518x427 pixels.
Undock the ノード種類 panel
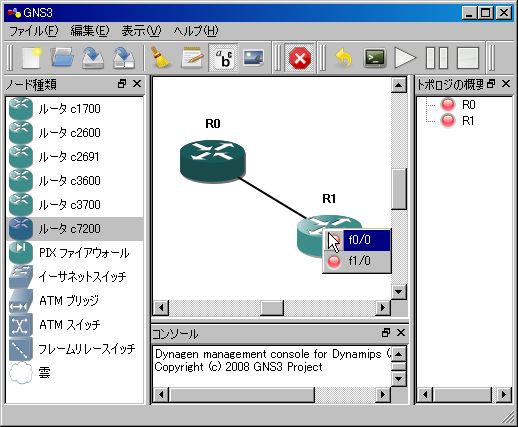[x=122, y=84]
